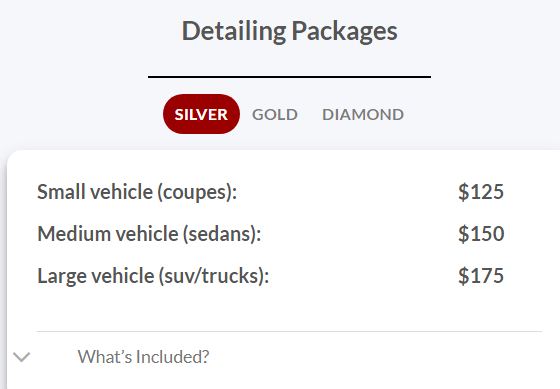
Task: Click the $125 small vehicle price
Action: (x=481, y=192)
